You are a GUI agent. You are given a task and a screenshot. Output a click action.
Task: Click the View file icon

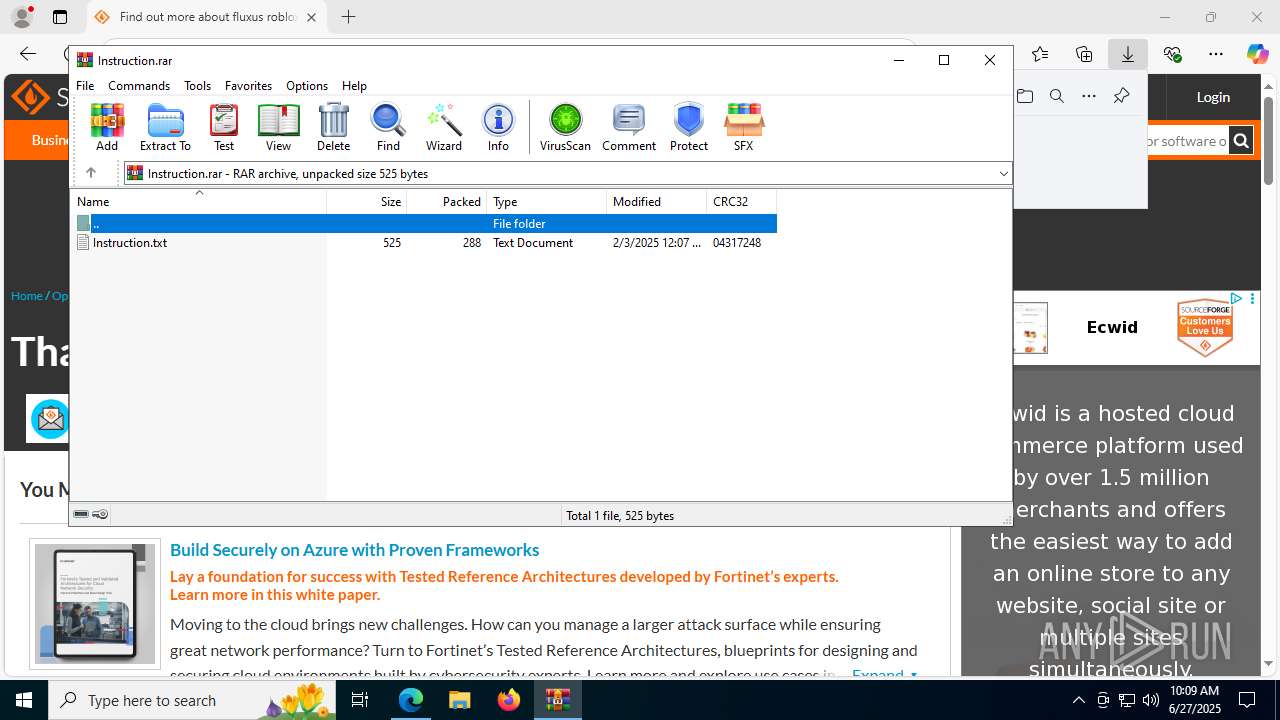point(278,127)
